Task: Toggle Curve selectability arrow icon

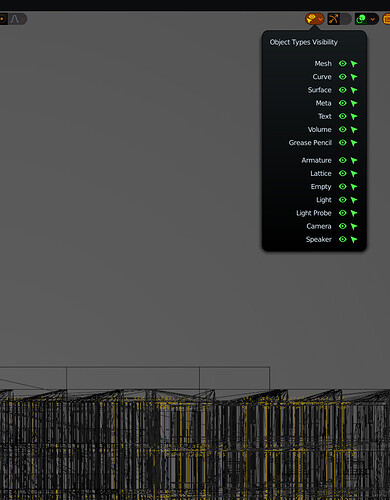Action: pos(354,77)
